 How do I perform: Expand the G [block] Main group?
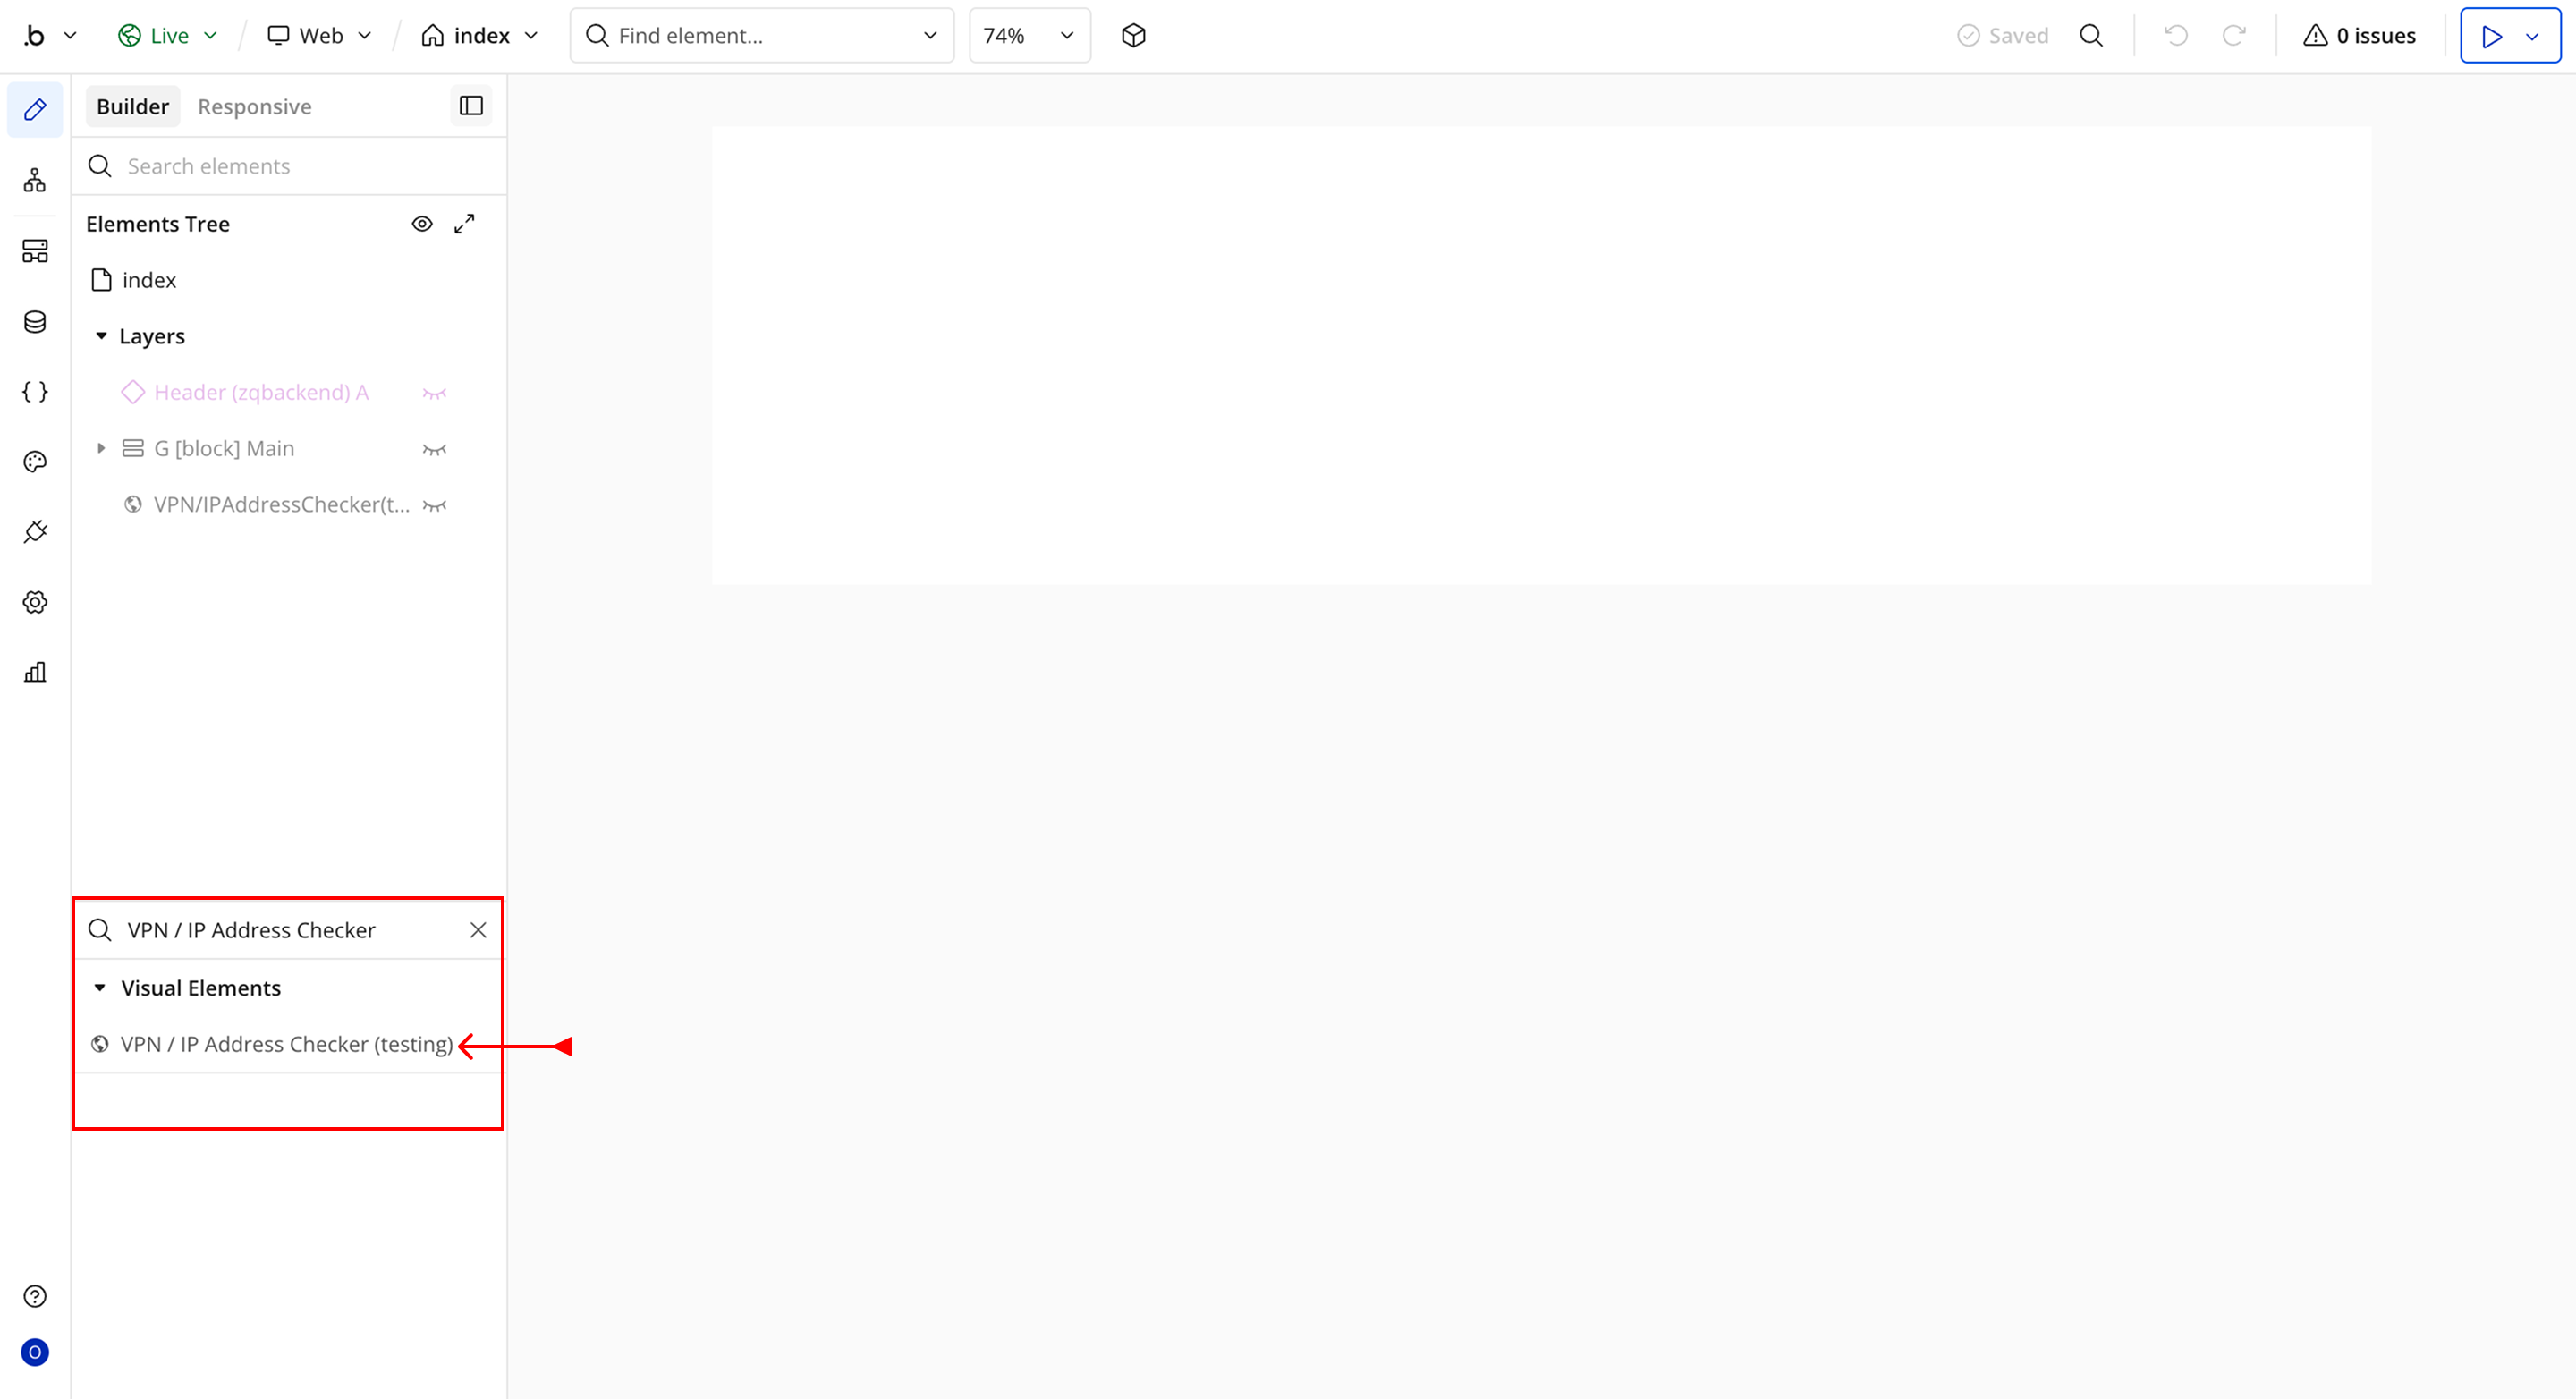[x=101, y=449]
